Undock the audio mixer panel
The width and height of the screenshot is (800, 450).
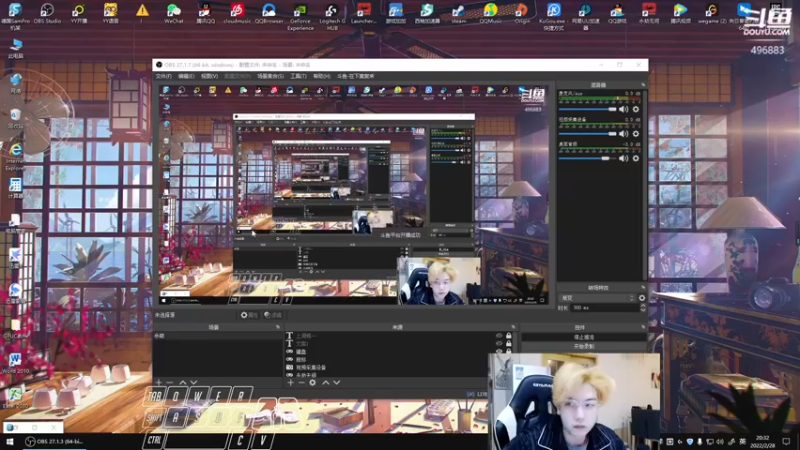pos(643,85)
